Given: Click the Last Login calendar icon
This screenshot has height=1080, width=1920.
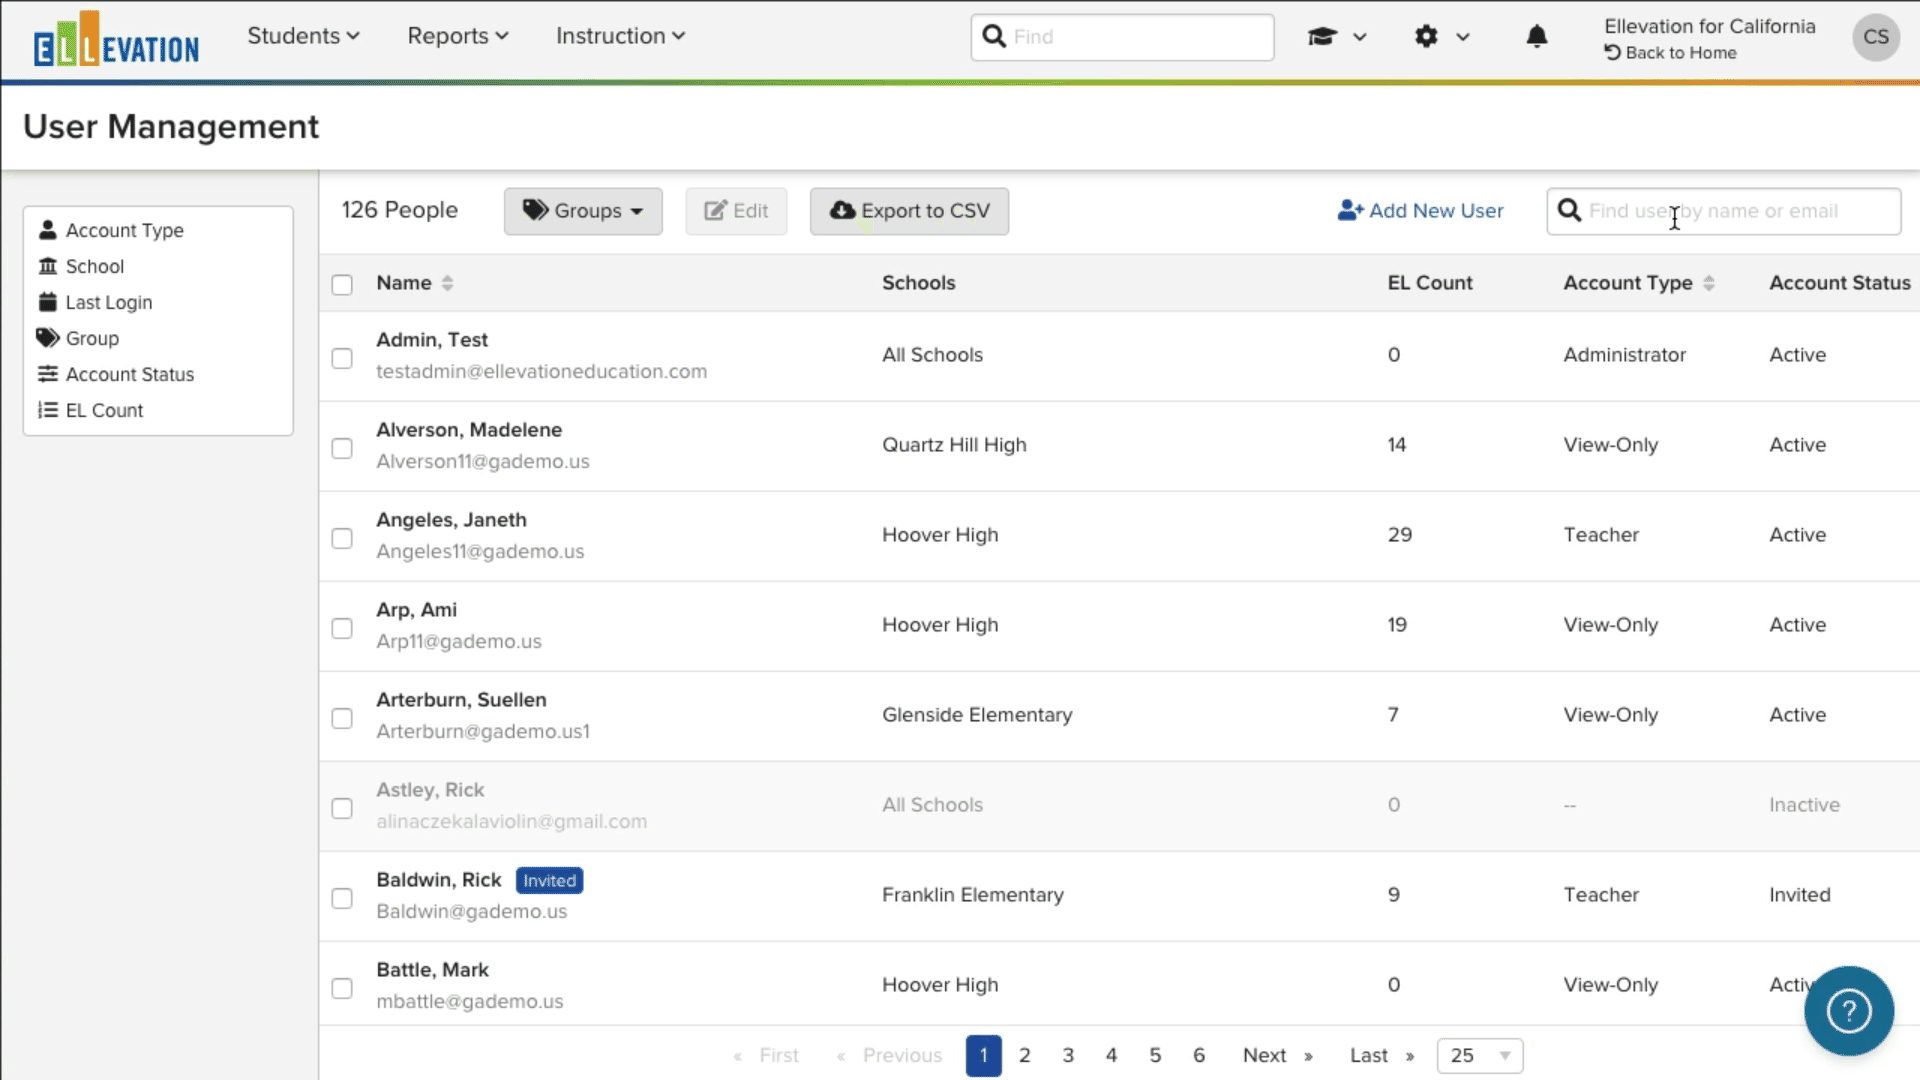Looking at the screenshot, I should tap(47, 302).
